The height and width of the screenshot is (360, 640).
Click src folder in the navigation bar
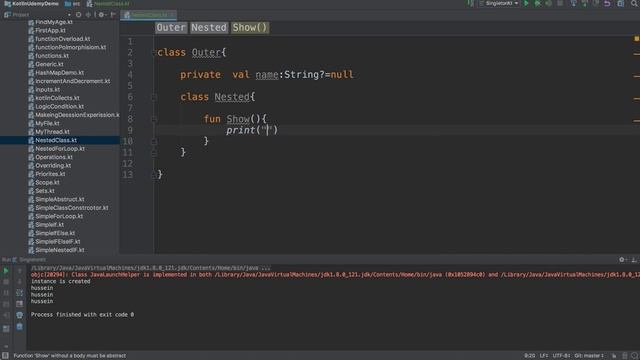point(73,4)
